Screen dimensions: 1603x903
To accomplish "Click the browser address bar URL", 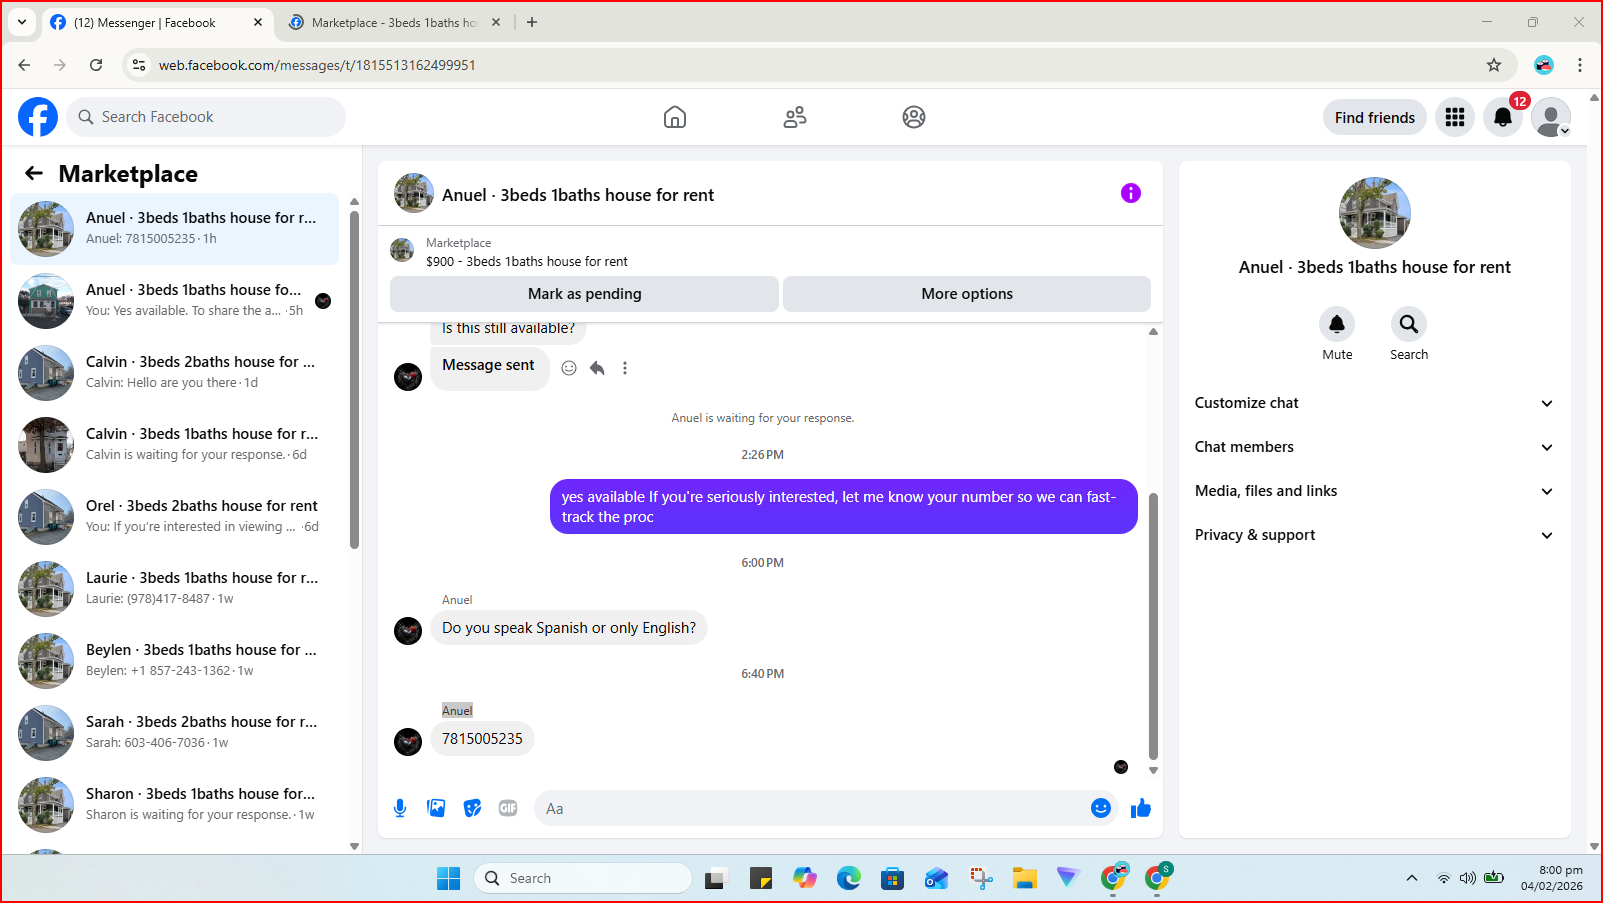I will click(317, 65).
